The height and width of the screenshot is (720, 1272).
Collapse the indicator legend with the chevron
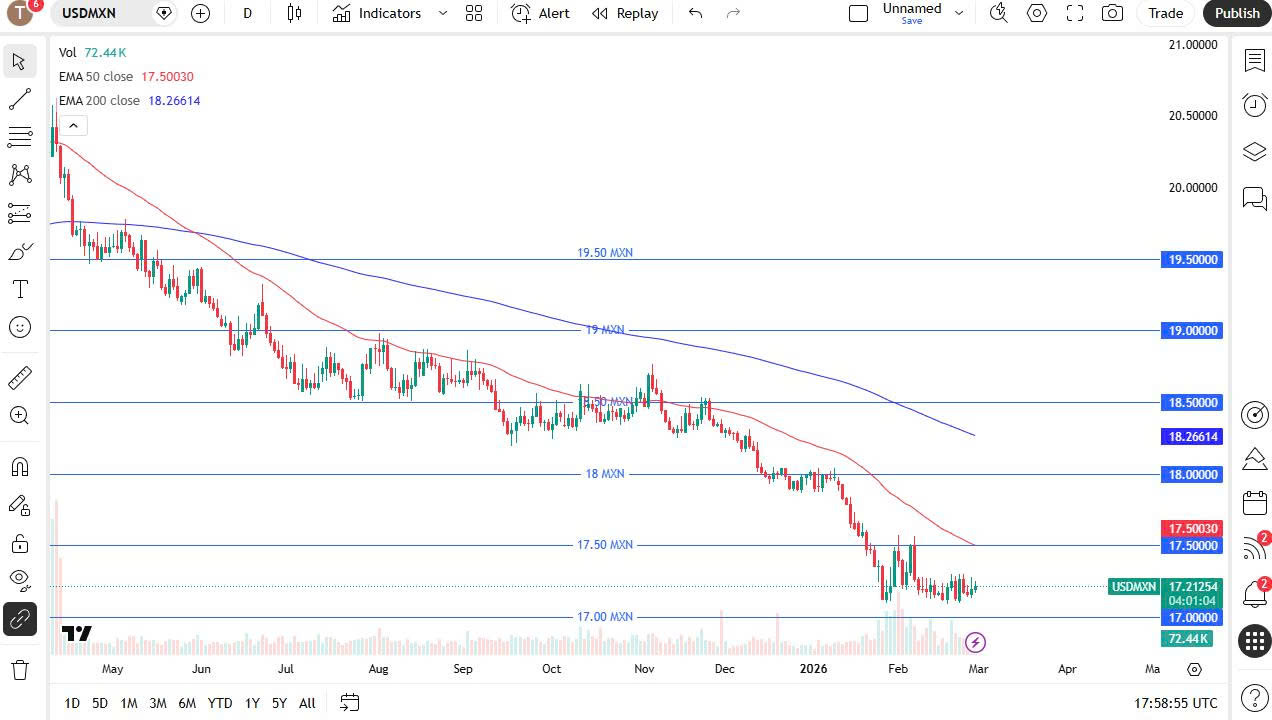click(73, 125)
